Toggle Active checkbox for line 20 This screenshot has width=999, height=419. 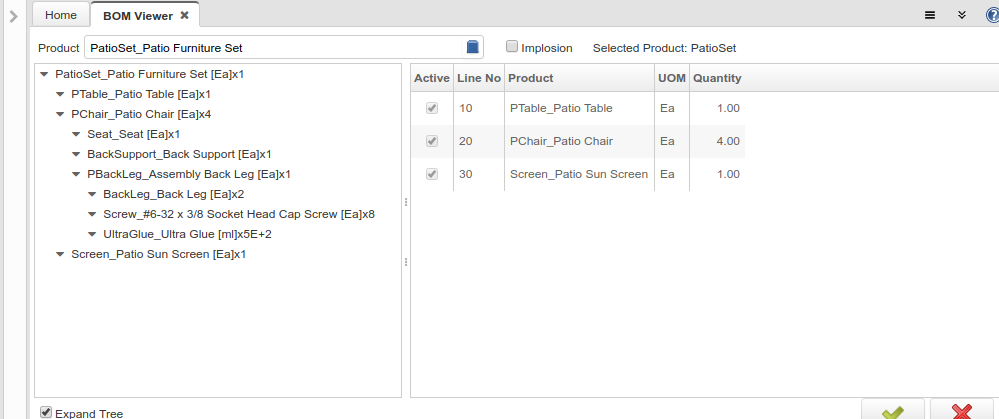(x=432, y=141)
